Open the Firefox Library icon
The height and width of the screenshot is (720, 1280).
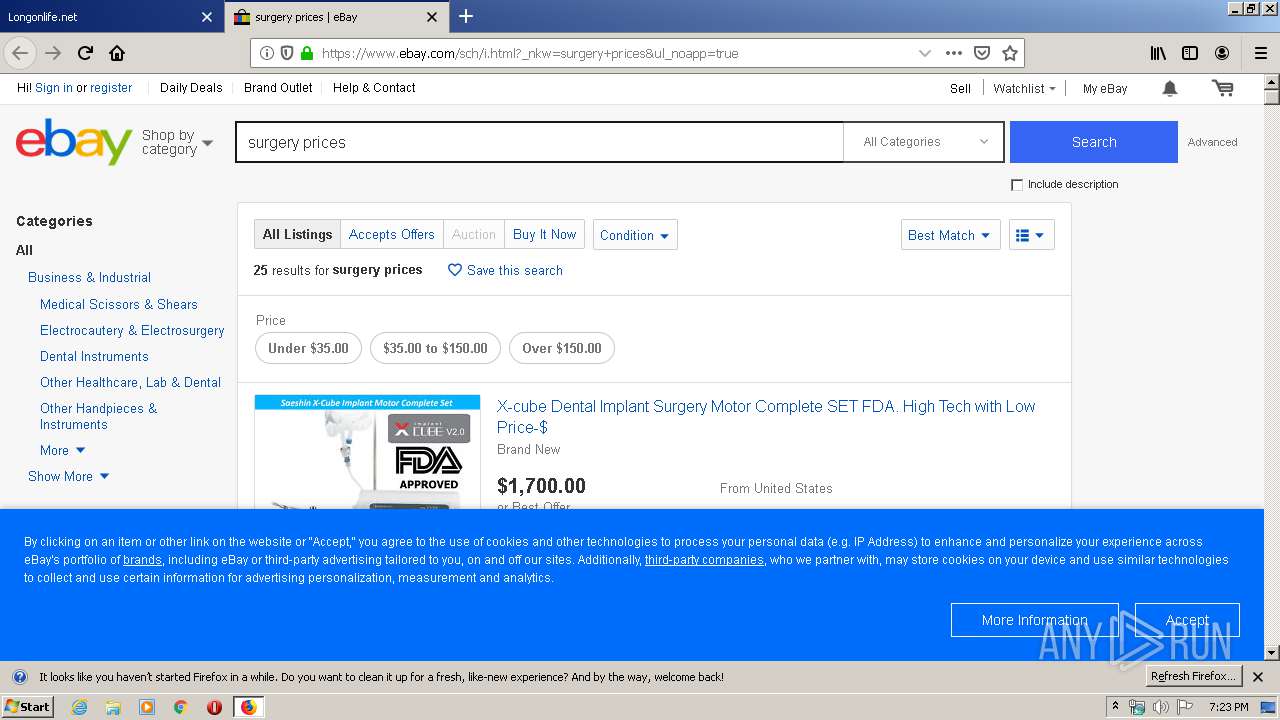(x=1158, y=53)
